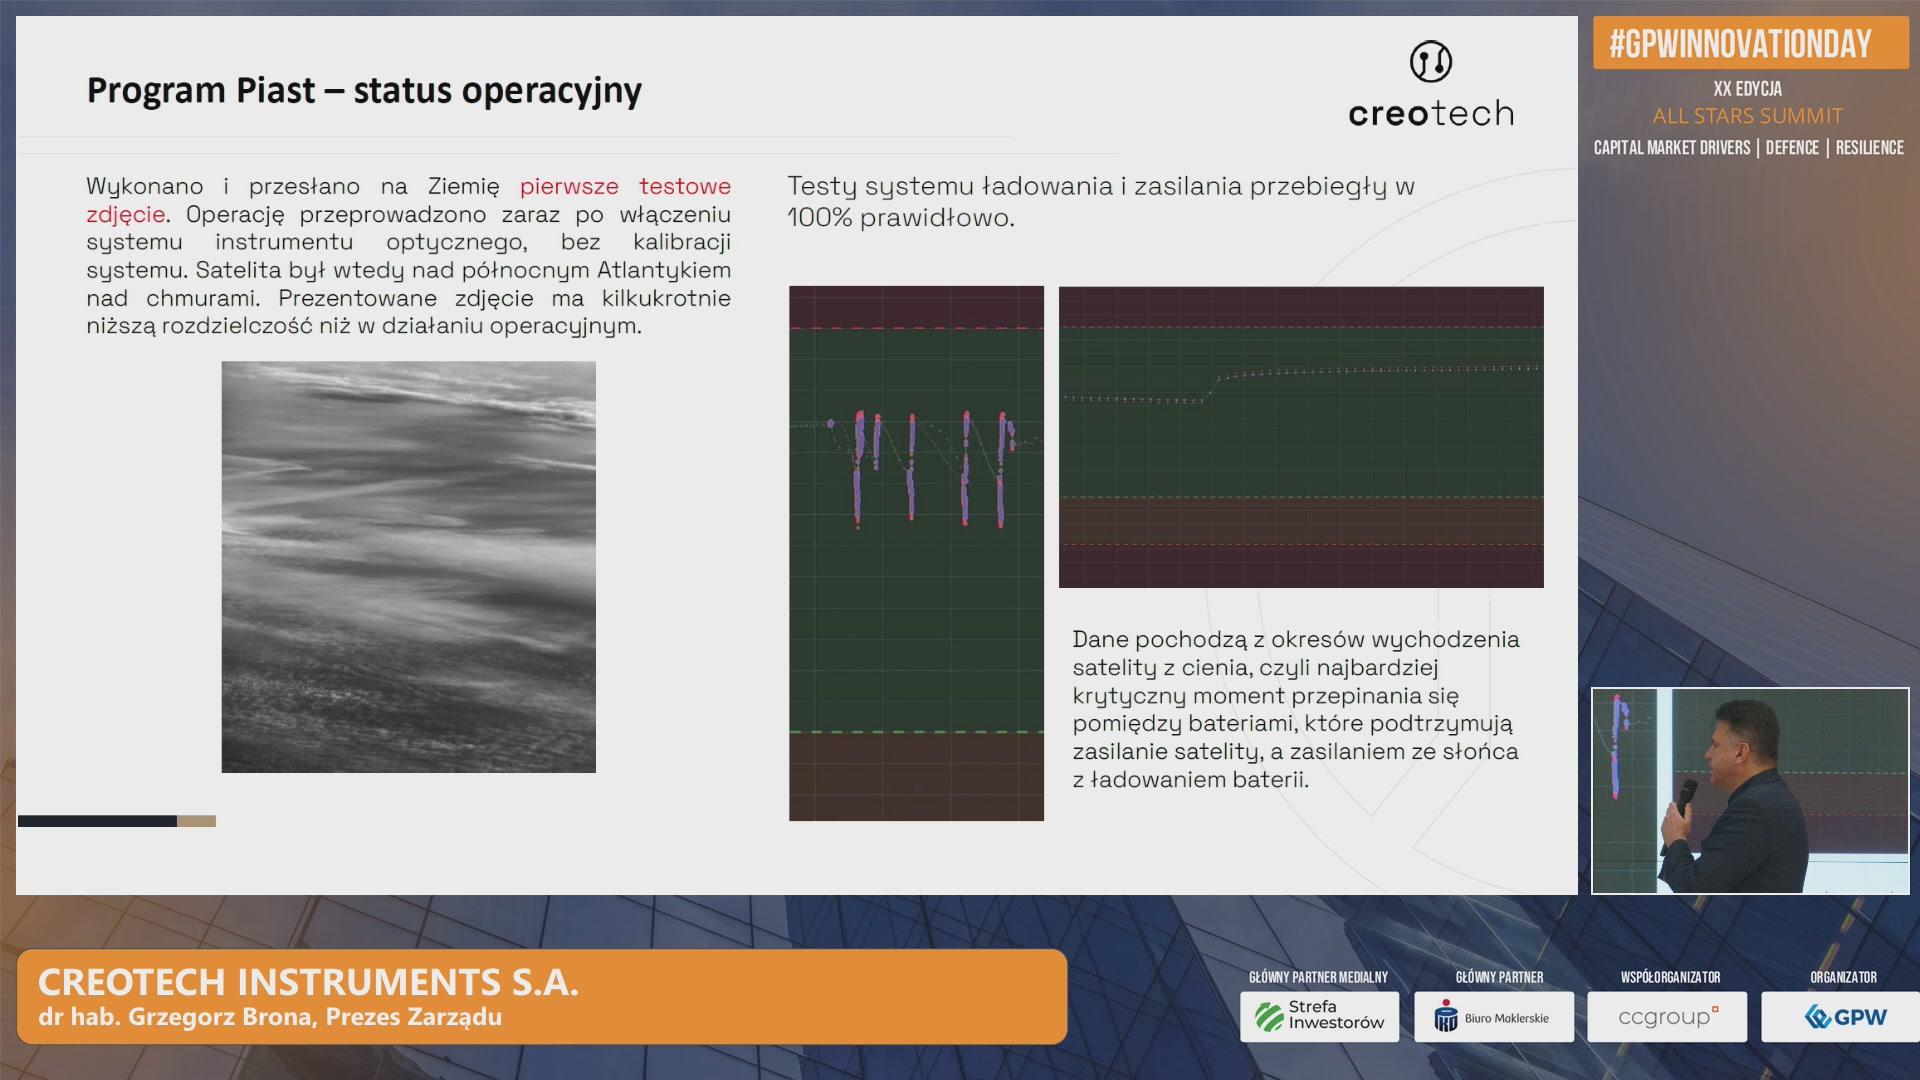Click the CREOTECH INSTRUMENTS S.A. caption
Viewport: 1920px width, 1080px height.
[308, 982]
